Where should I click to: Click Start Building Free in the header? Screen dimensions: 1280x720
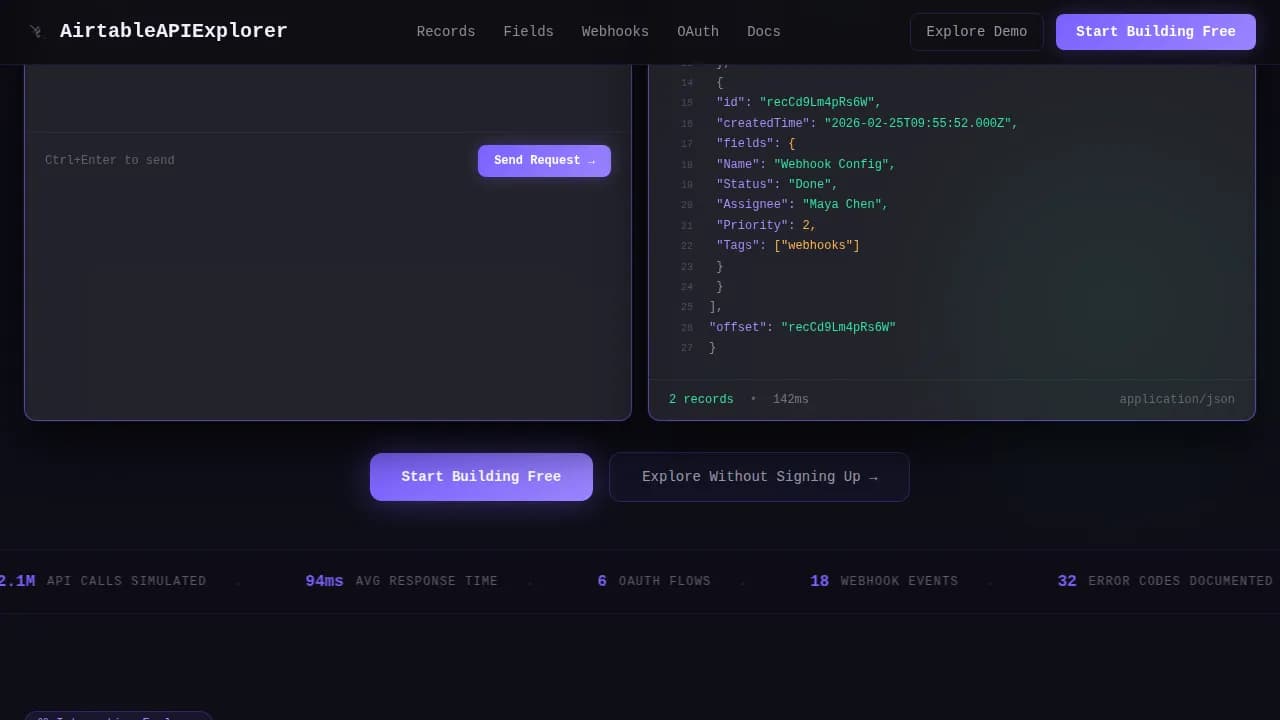point(1155,31)
